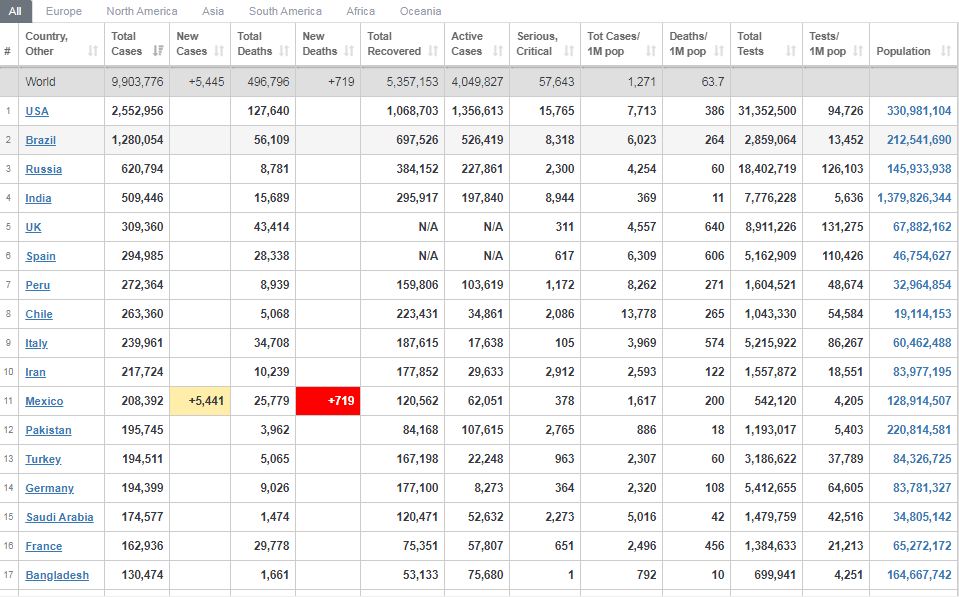
Task: Open the Chile country link
Action: tap(39, 314)
